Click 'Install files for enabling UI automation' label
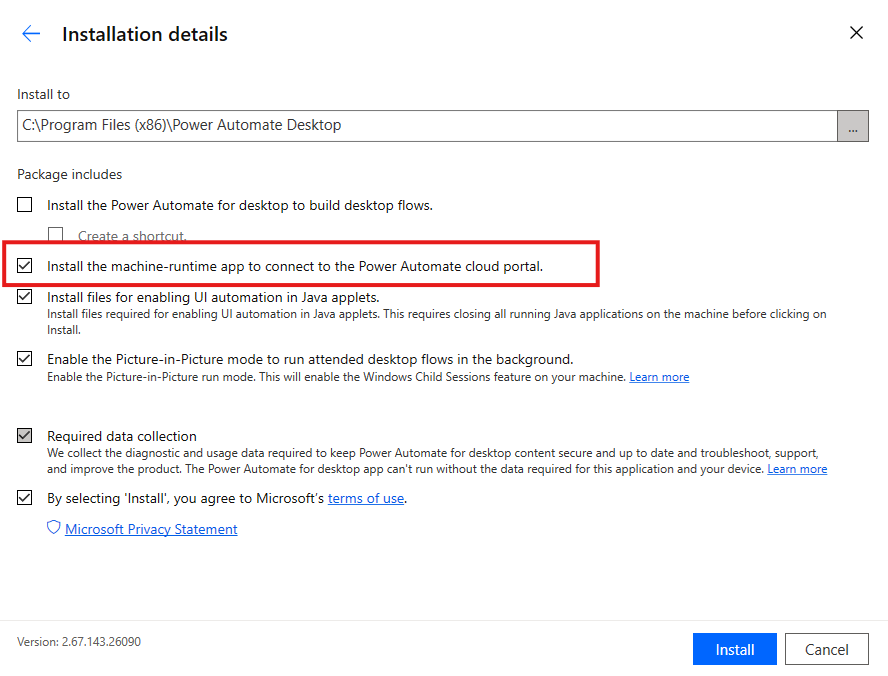Image resolution: width=888 pixels, height=676 pixels. (213, 297)
